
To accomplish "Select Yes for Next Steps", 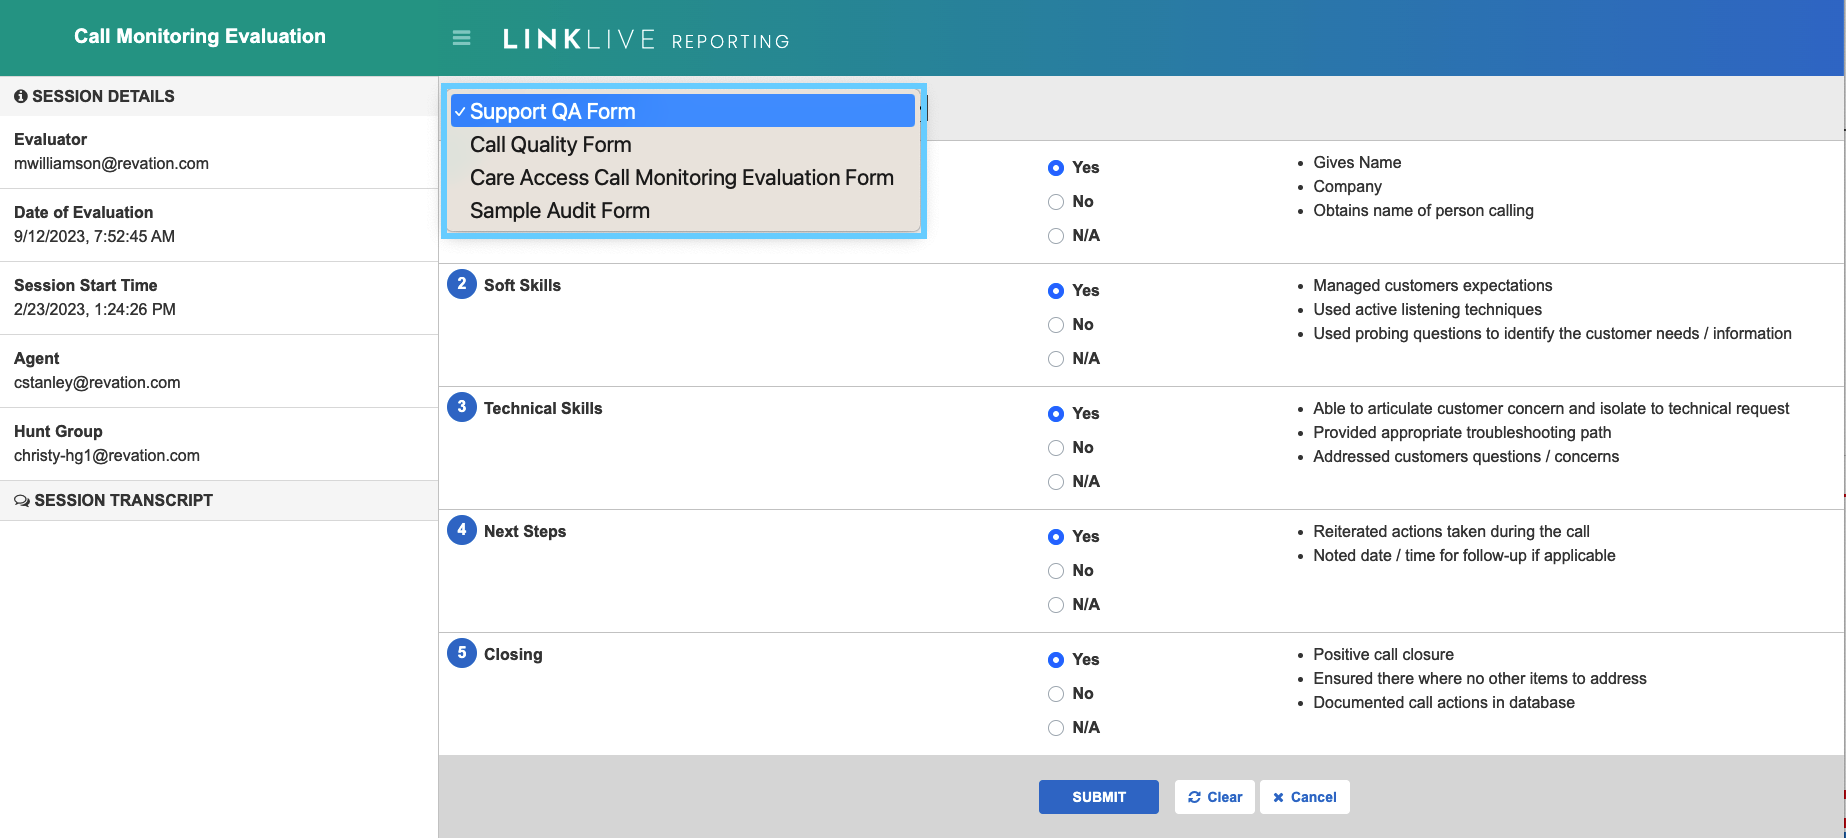I will point(1056,537).
